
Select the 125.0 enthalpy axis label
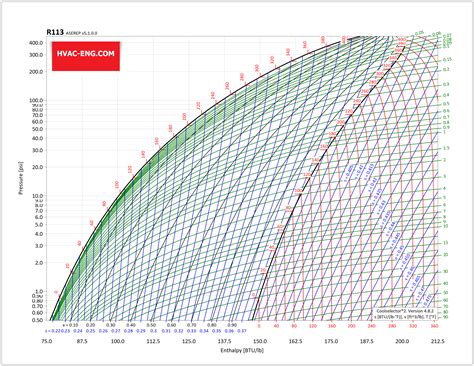[x=189, y=341]
